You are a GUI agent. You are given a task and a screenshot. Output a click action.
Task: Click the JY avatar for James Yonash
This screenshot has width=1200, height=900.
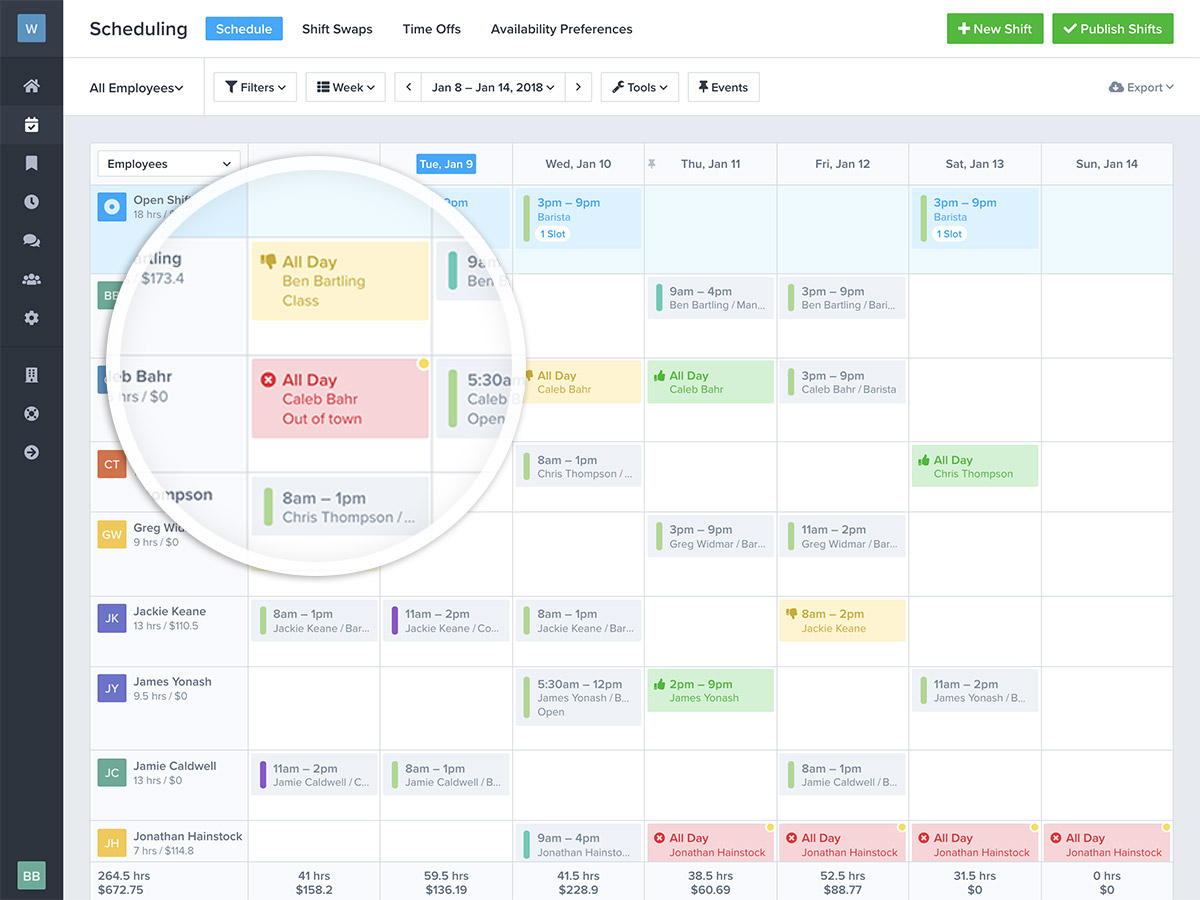(111, 688)
